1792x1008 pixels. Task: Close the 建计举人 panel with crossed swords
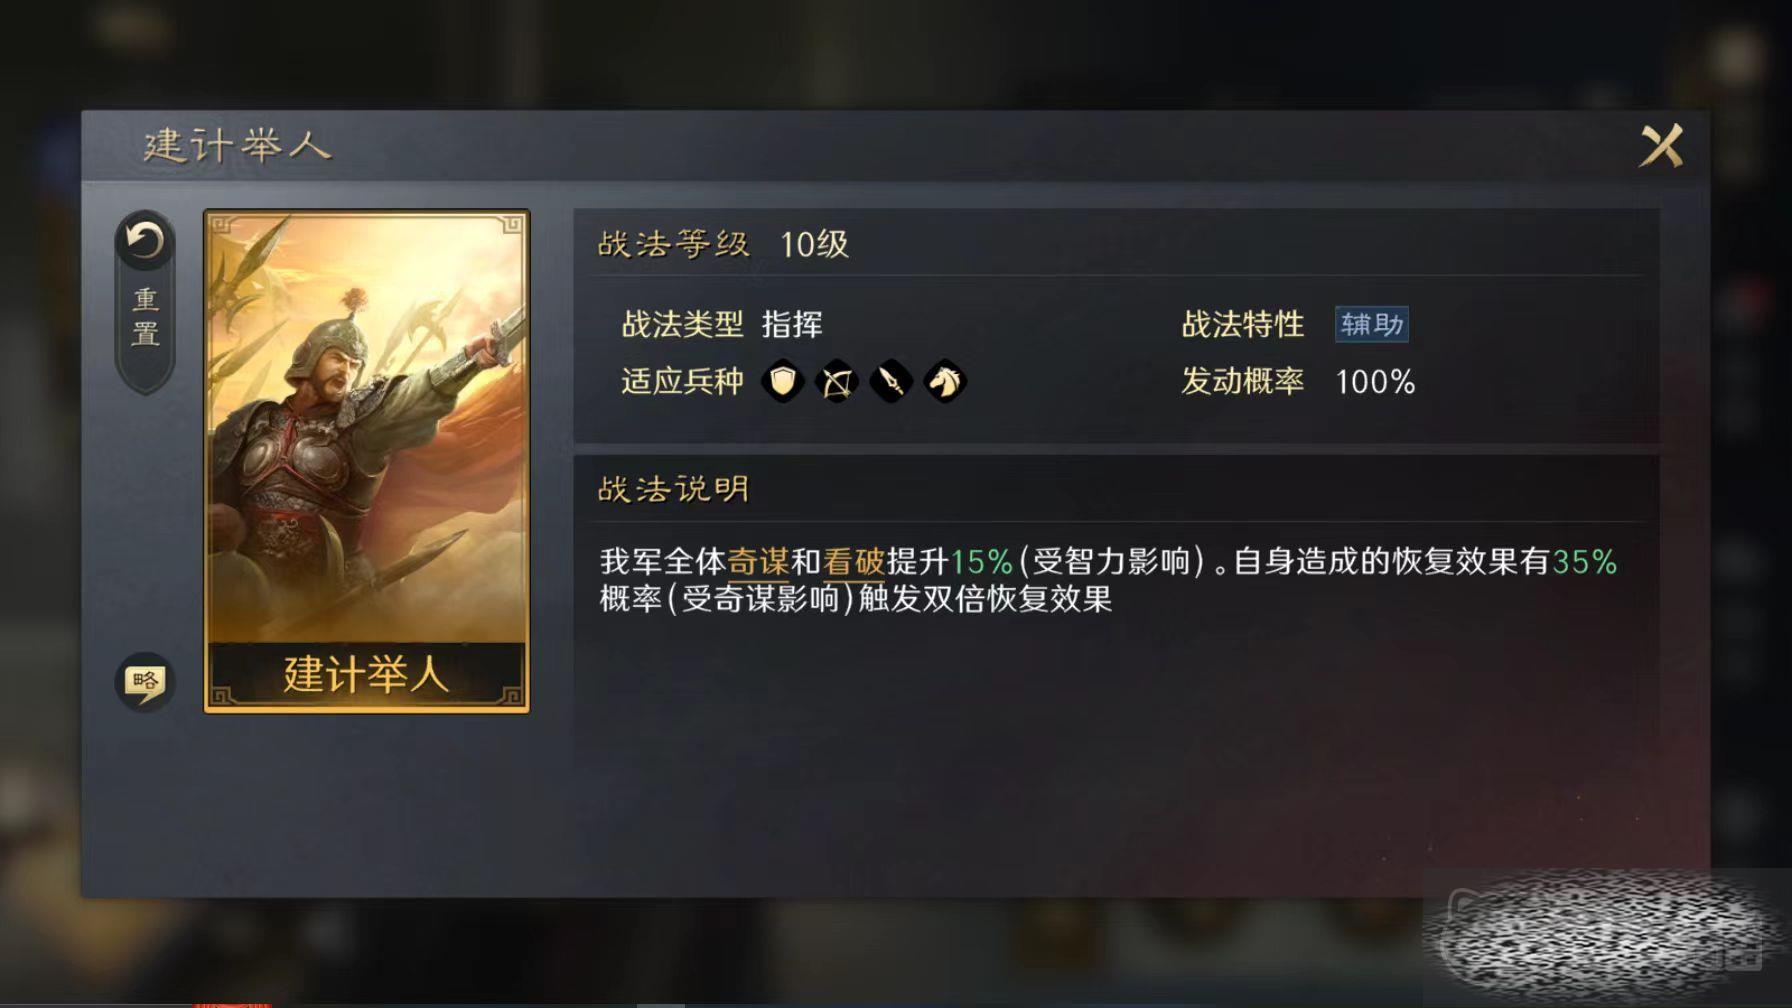click(x=1661, y=146)
